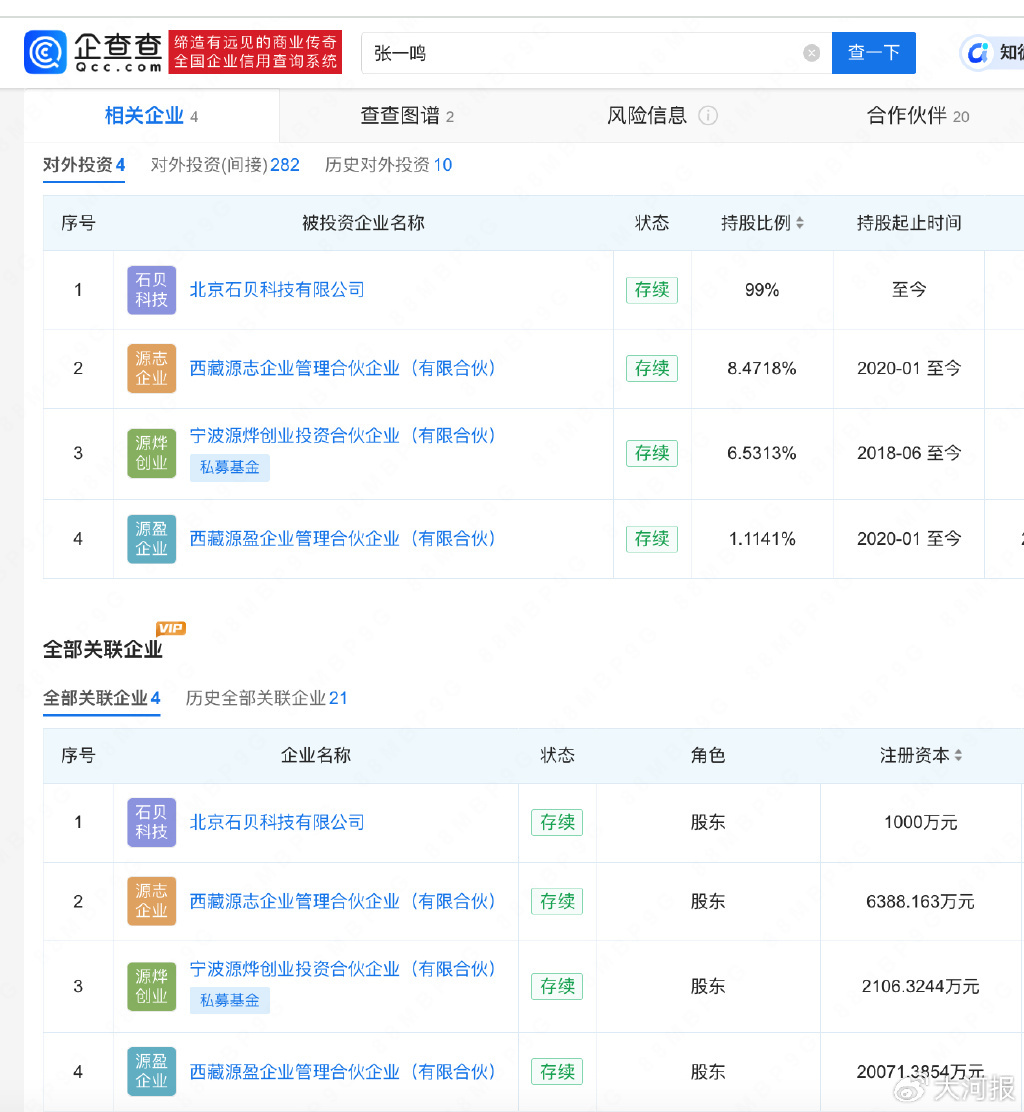Open 北京石贝科技有限公司 in associated companies table
1024x1112 pixels.
coord(277,822)
